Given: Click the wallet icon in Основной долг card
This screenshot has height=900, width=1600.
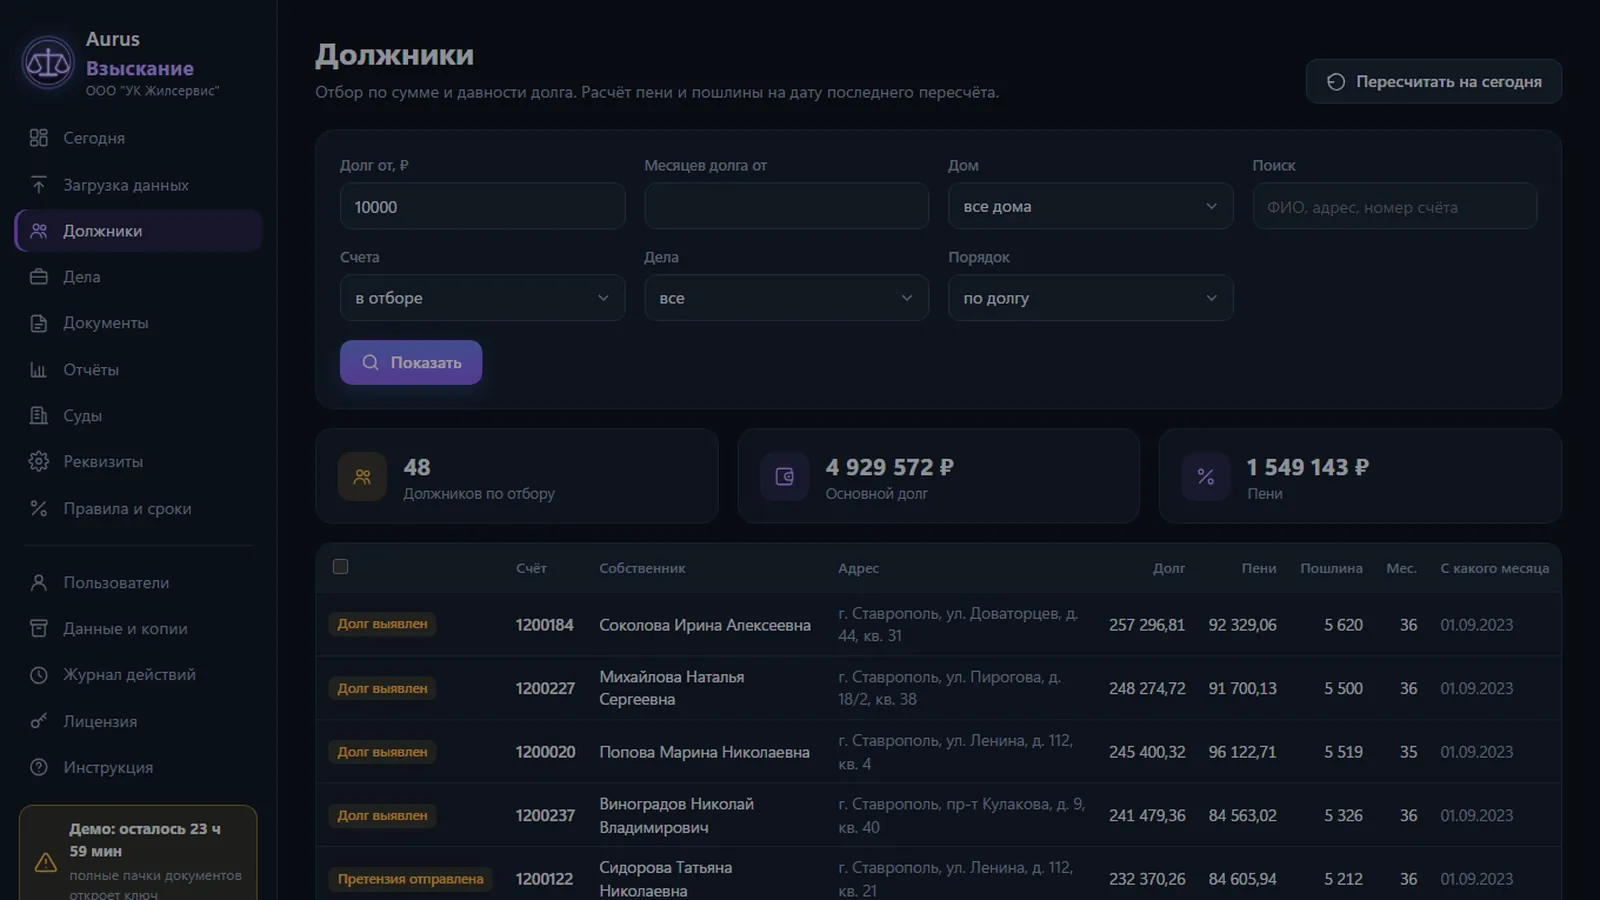Looking at the screenshot, I should coord(785,477).
